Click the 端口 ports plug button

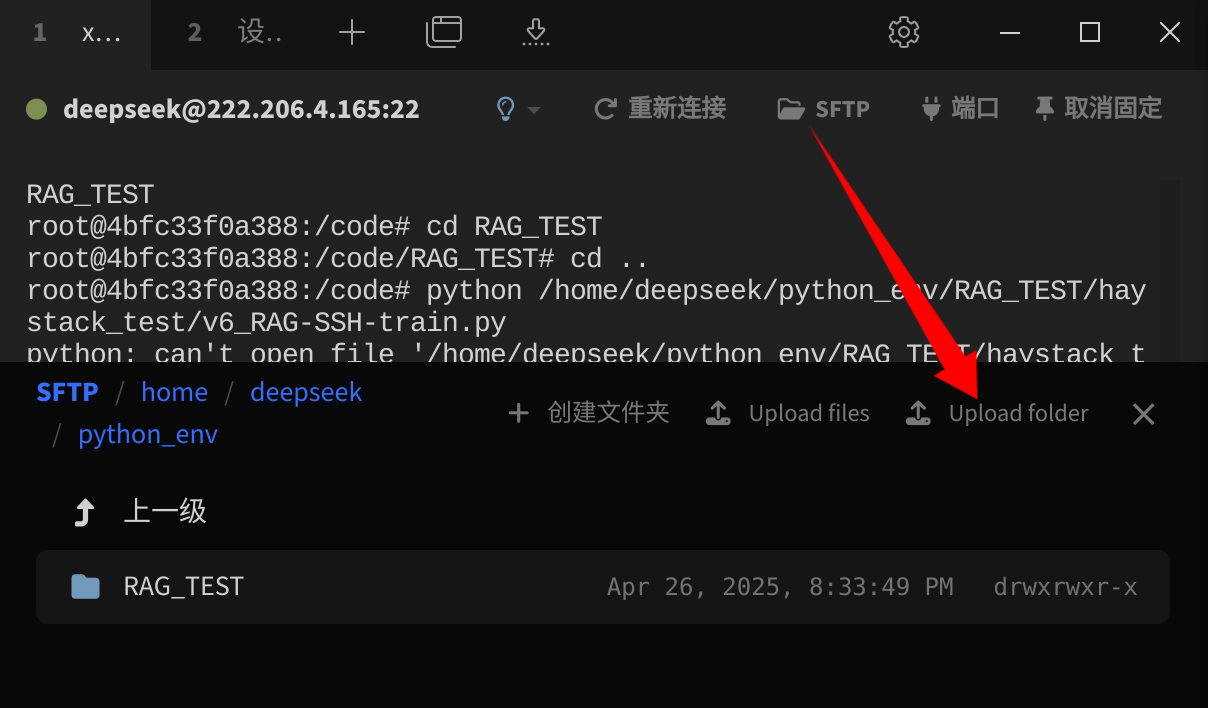(x=959, y=108)
